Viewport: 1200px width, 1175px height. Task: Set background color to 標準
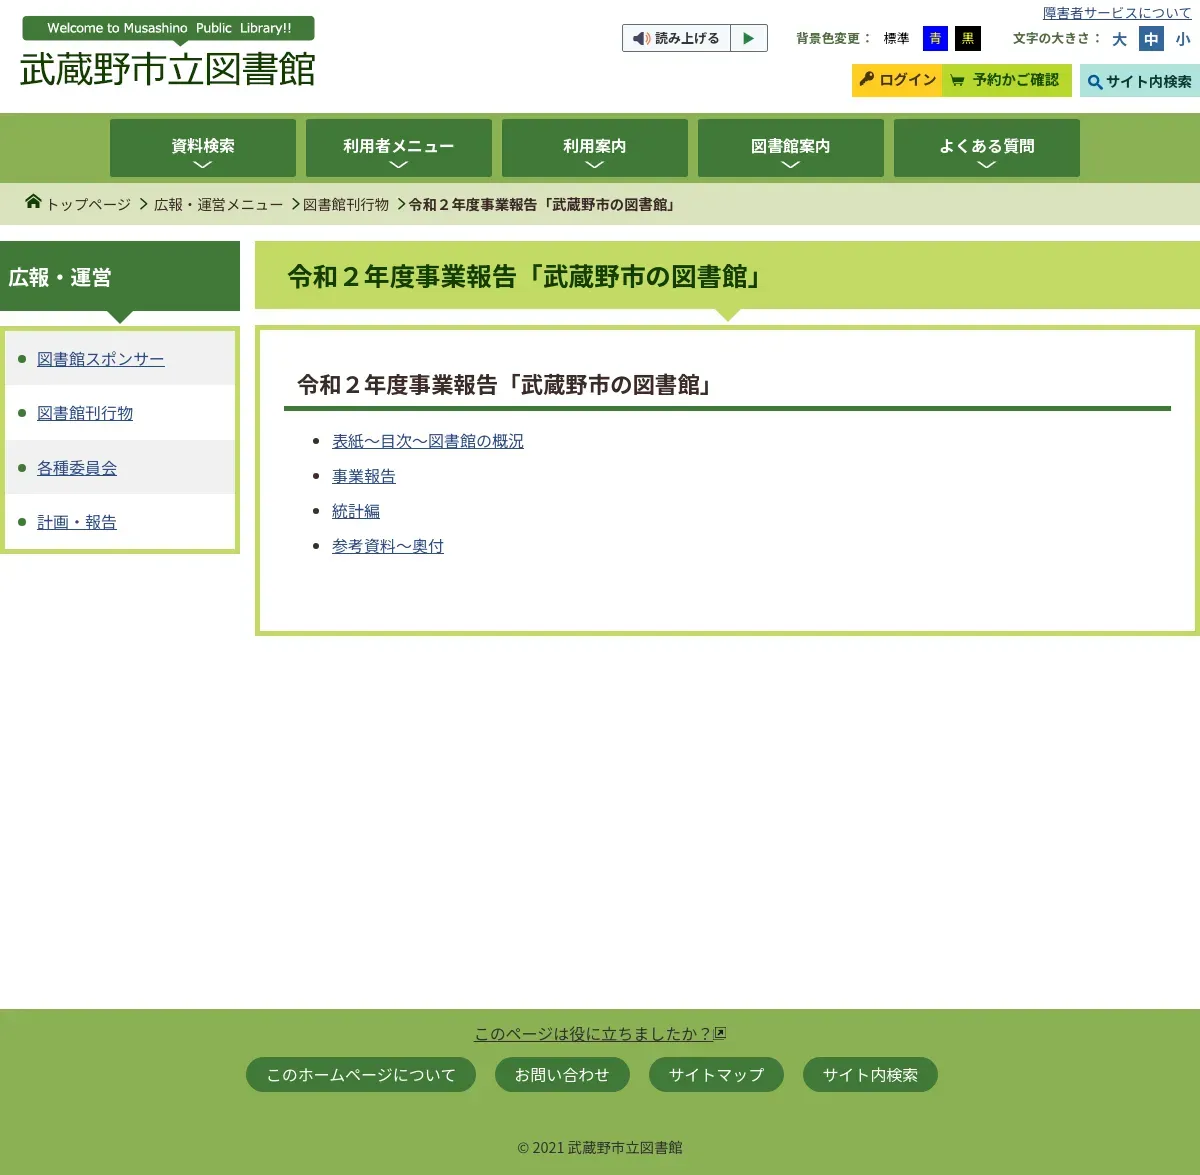coord(896,39)
